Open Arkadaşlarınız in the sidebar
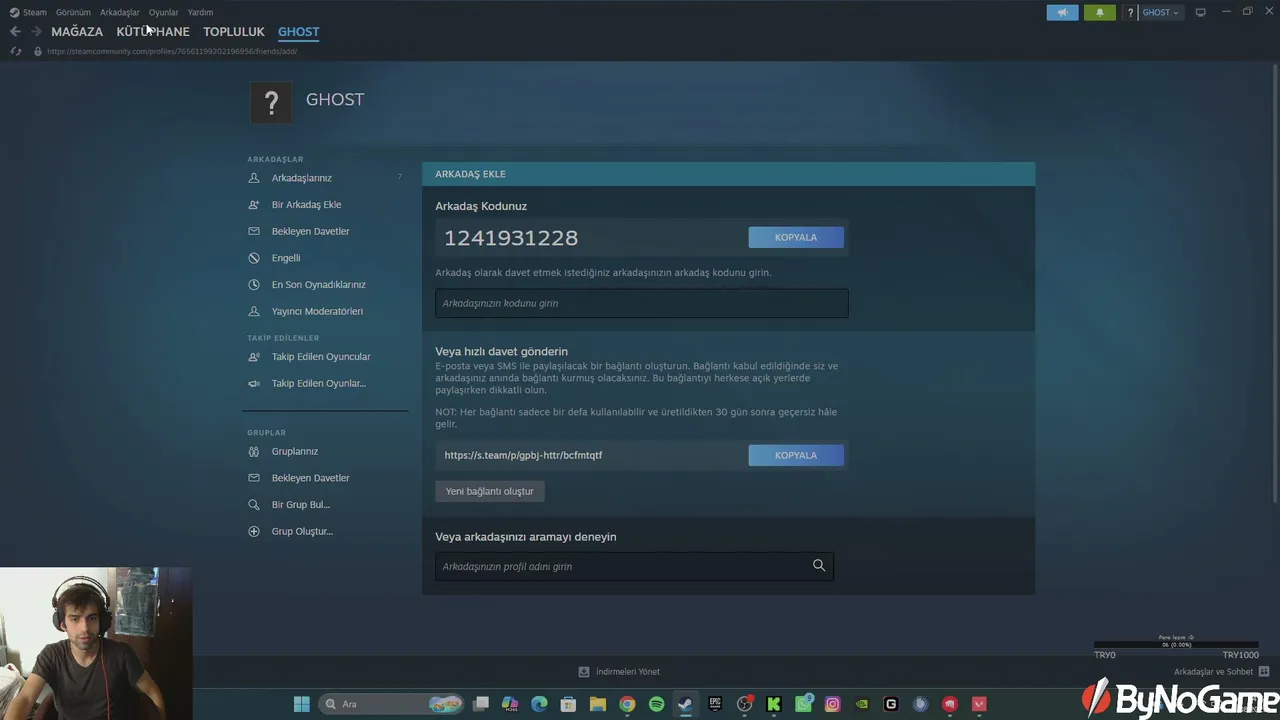 [302, 178]
